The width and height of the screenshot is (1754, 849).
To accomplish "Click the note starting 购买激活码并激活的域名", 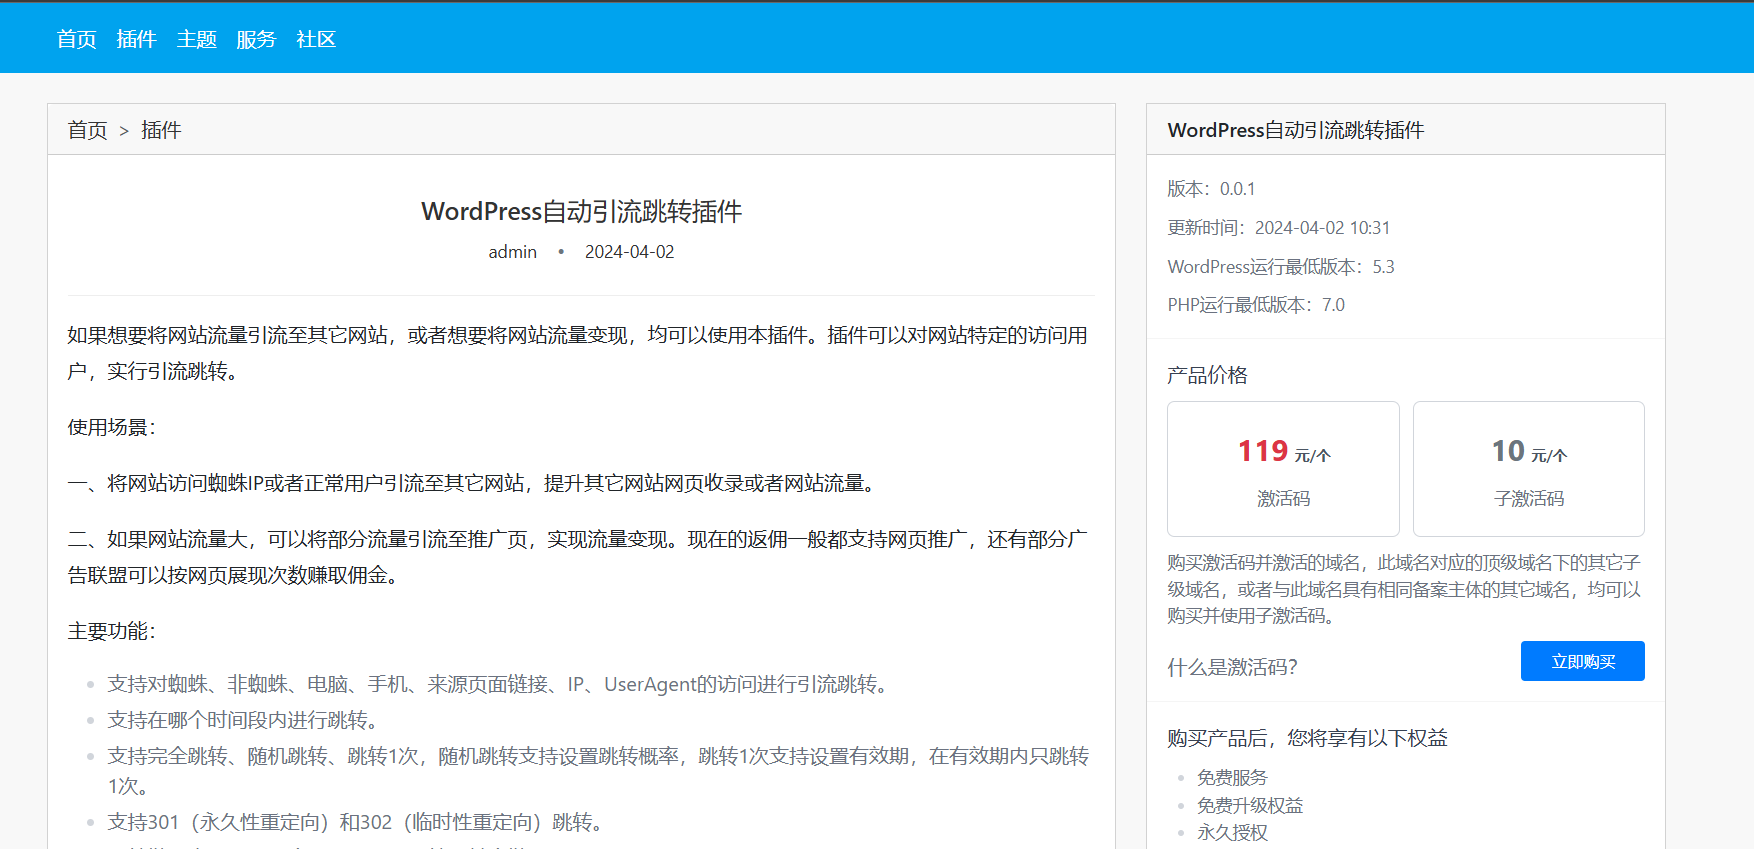I will pos(1405,589).
